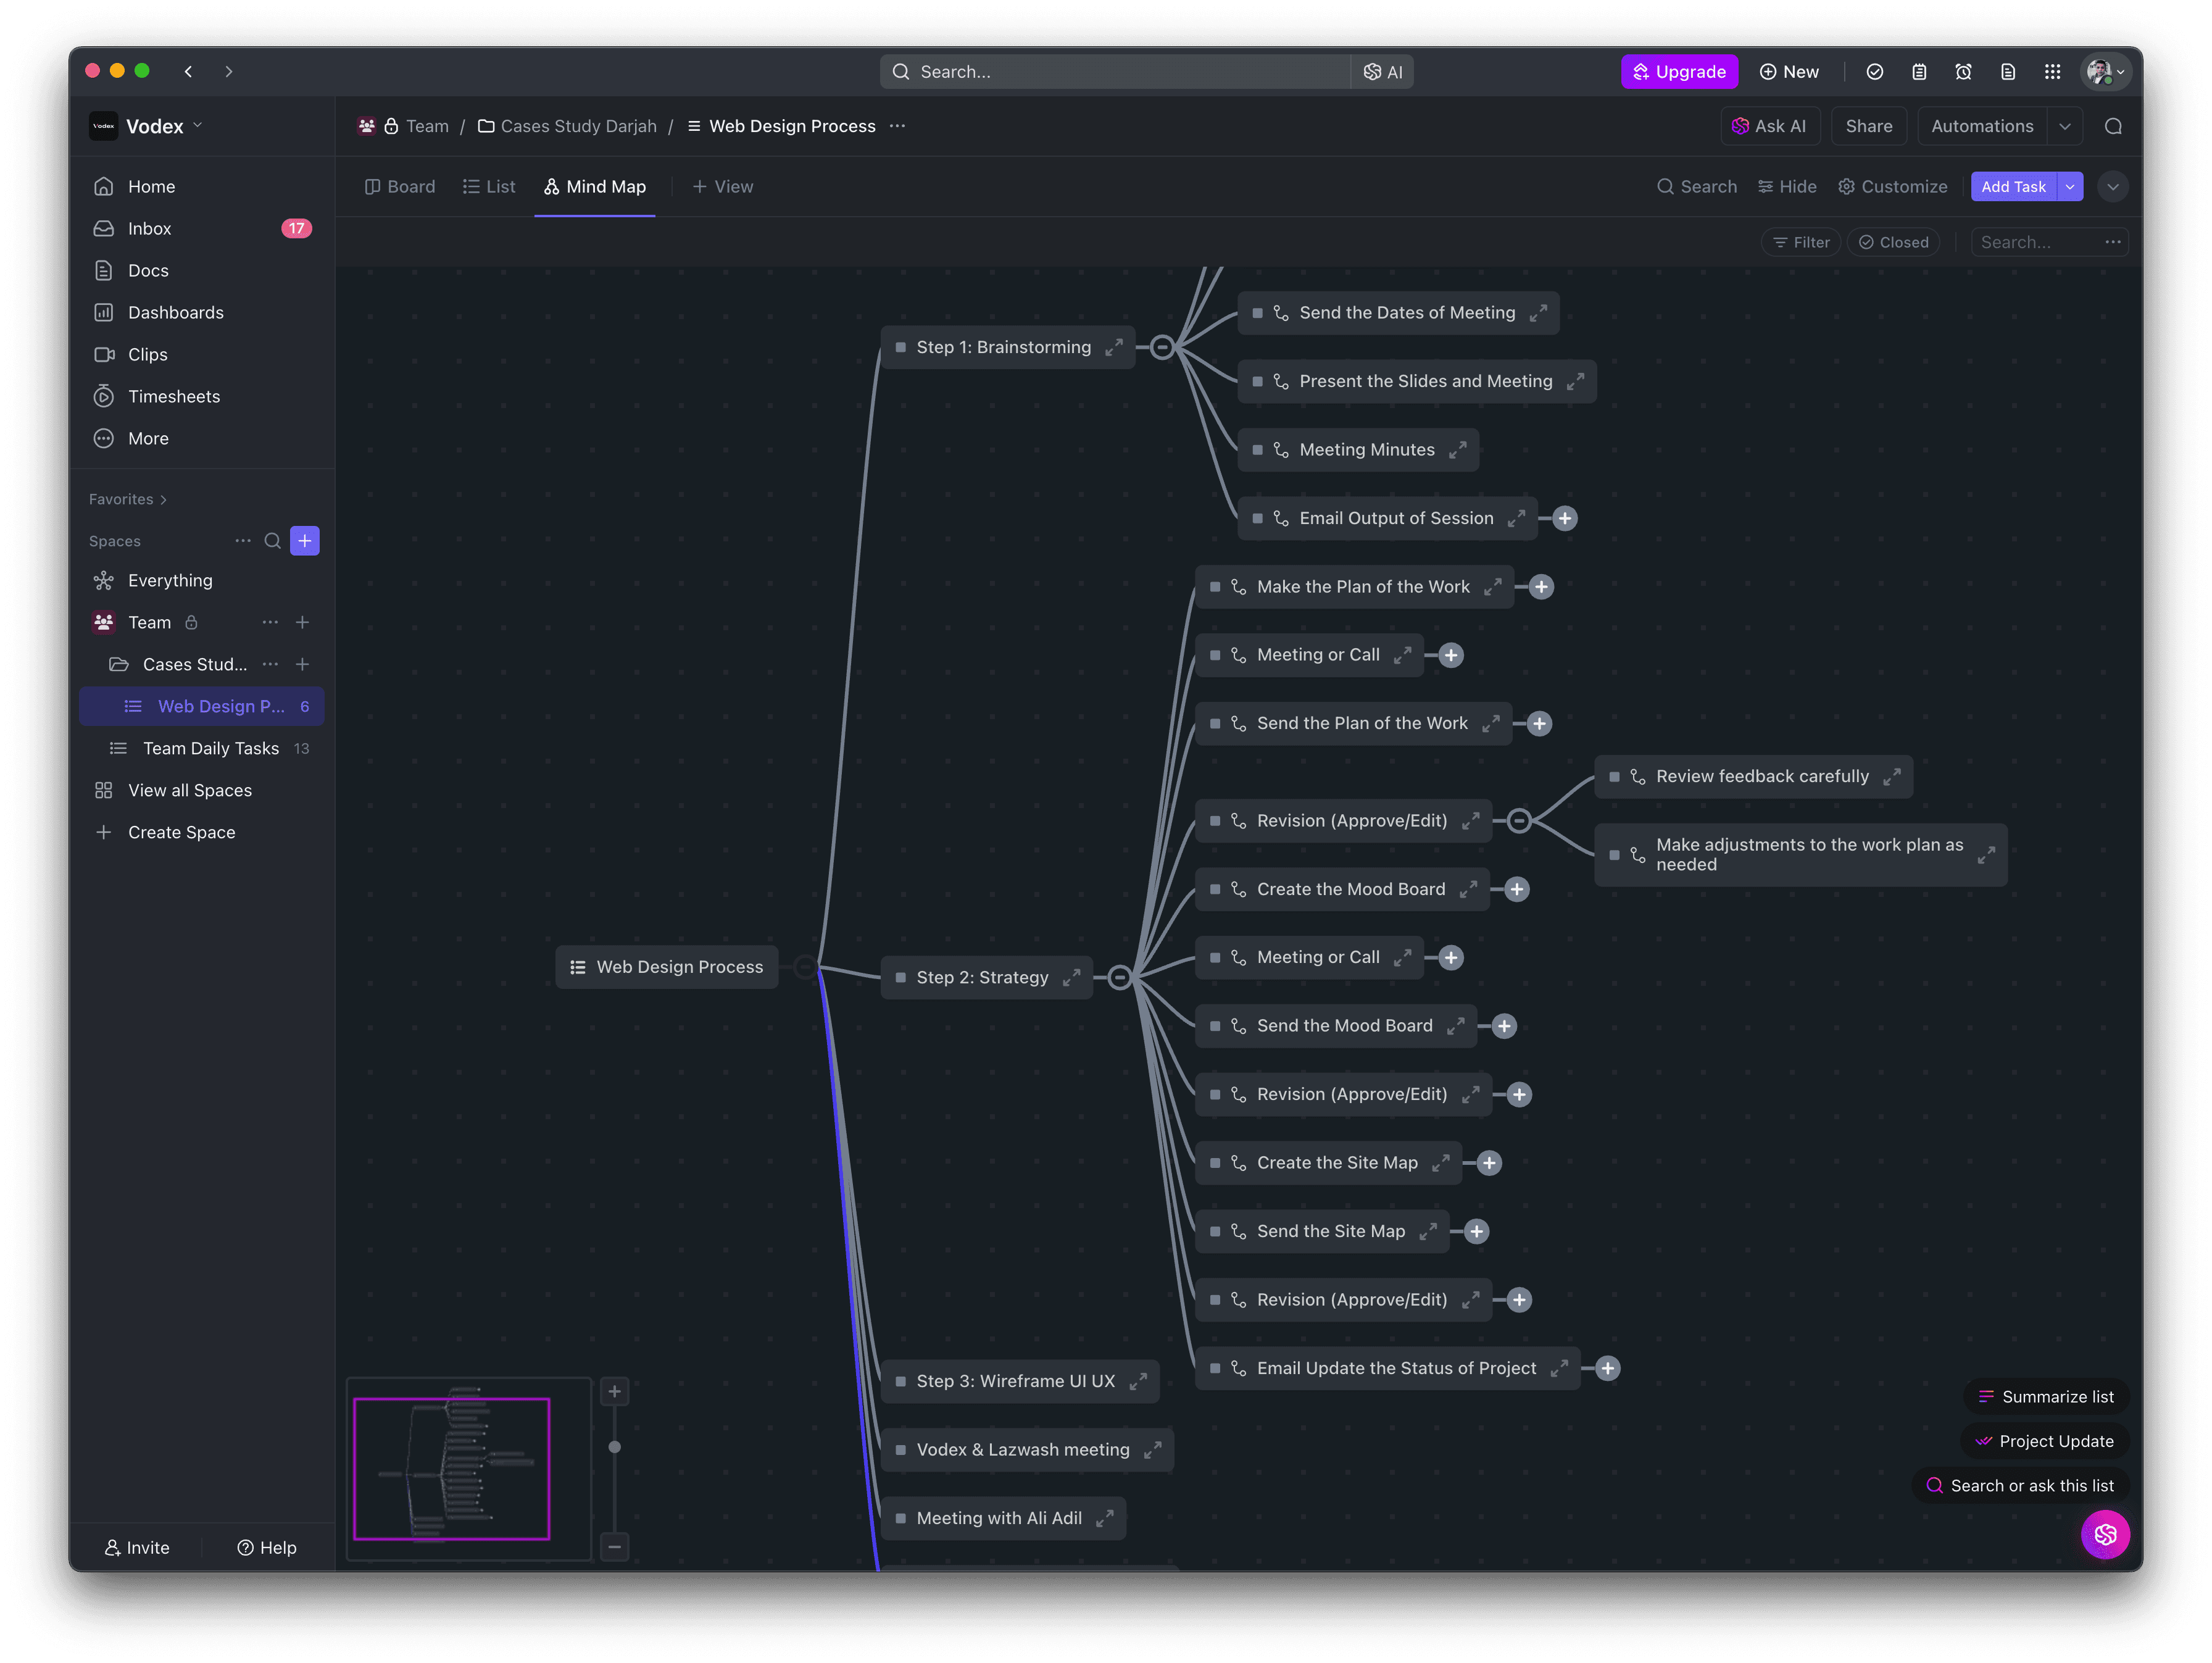Click the mind map zoom slider handle
Viewport: 2212px width, 1663px height.
(x=615, y=1447)
